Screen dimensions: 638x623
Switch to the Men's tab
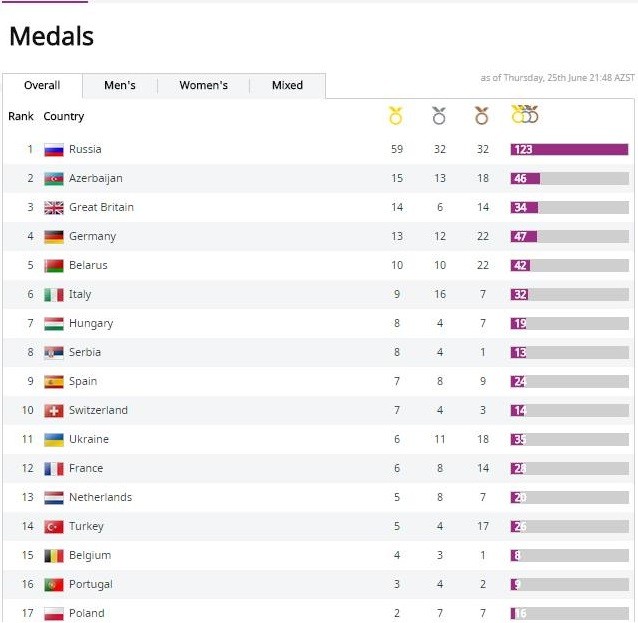pos(120,86)
